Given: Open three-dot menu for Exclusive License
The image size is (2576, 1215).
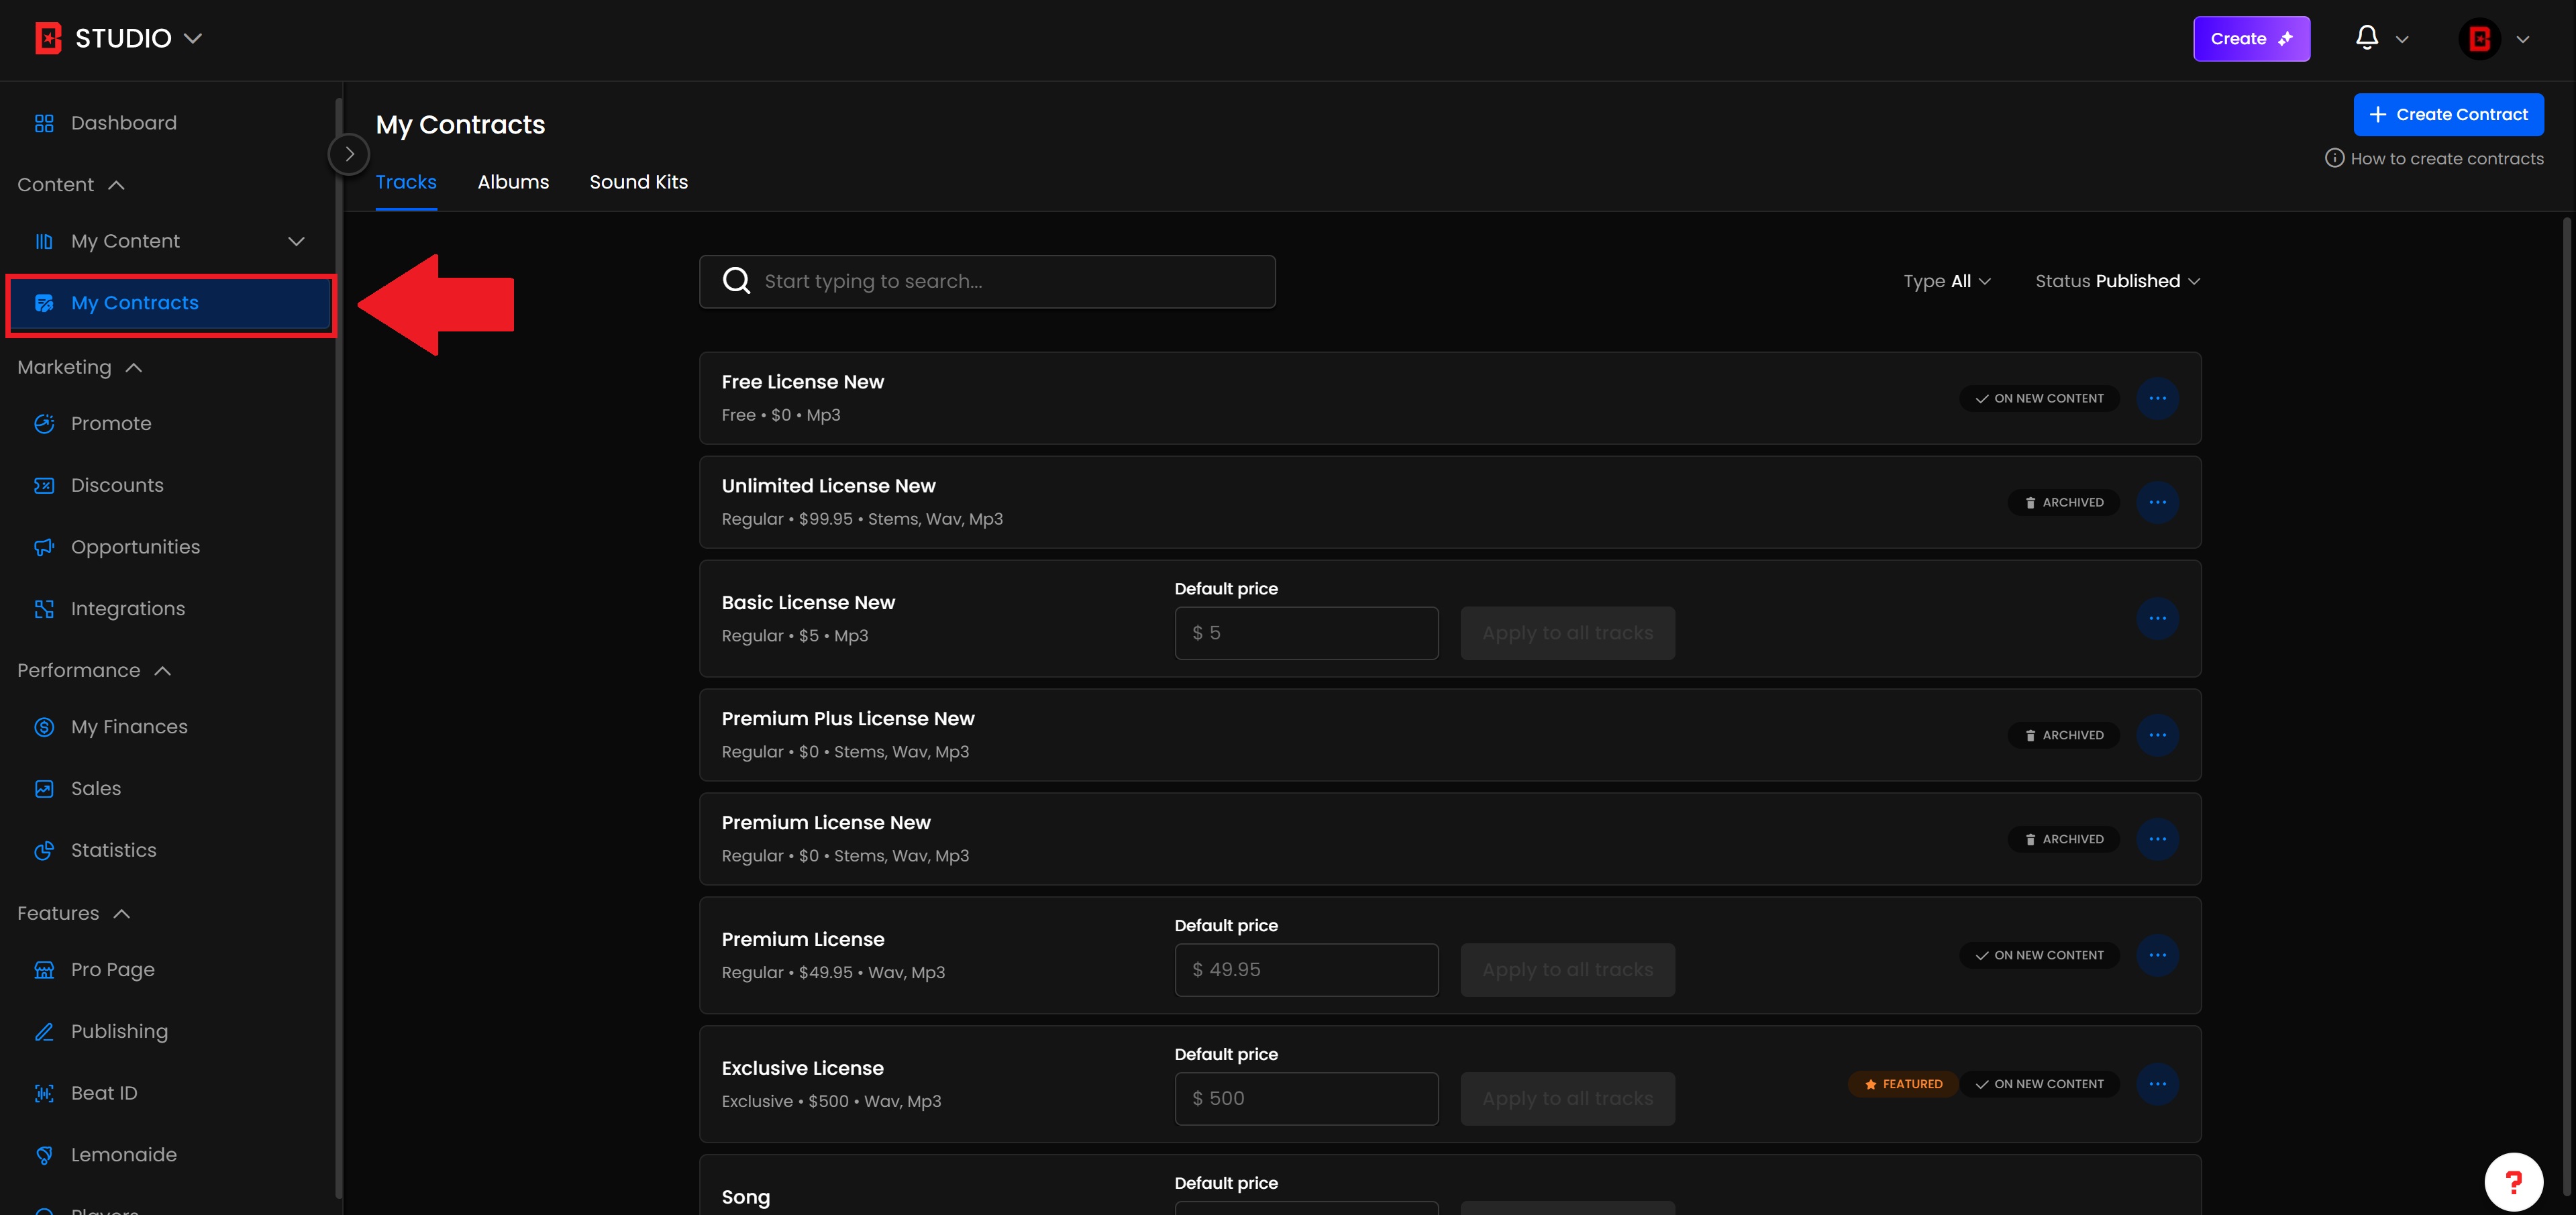Looking at the screenshot, I should coord(2157,1084).
